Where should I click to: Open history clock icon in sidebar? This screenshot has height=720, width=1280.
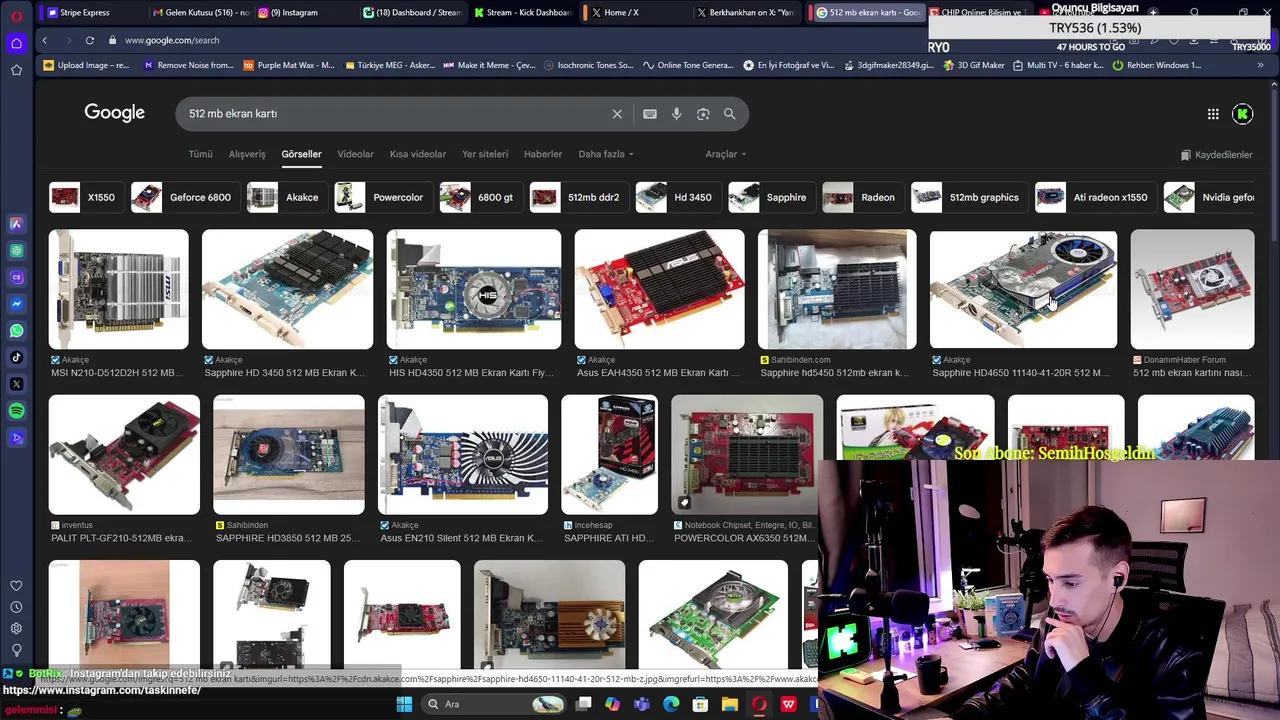pos(16,607)
